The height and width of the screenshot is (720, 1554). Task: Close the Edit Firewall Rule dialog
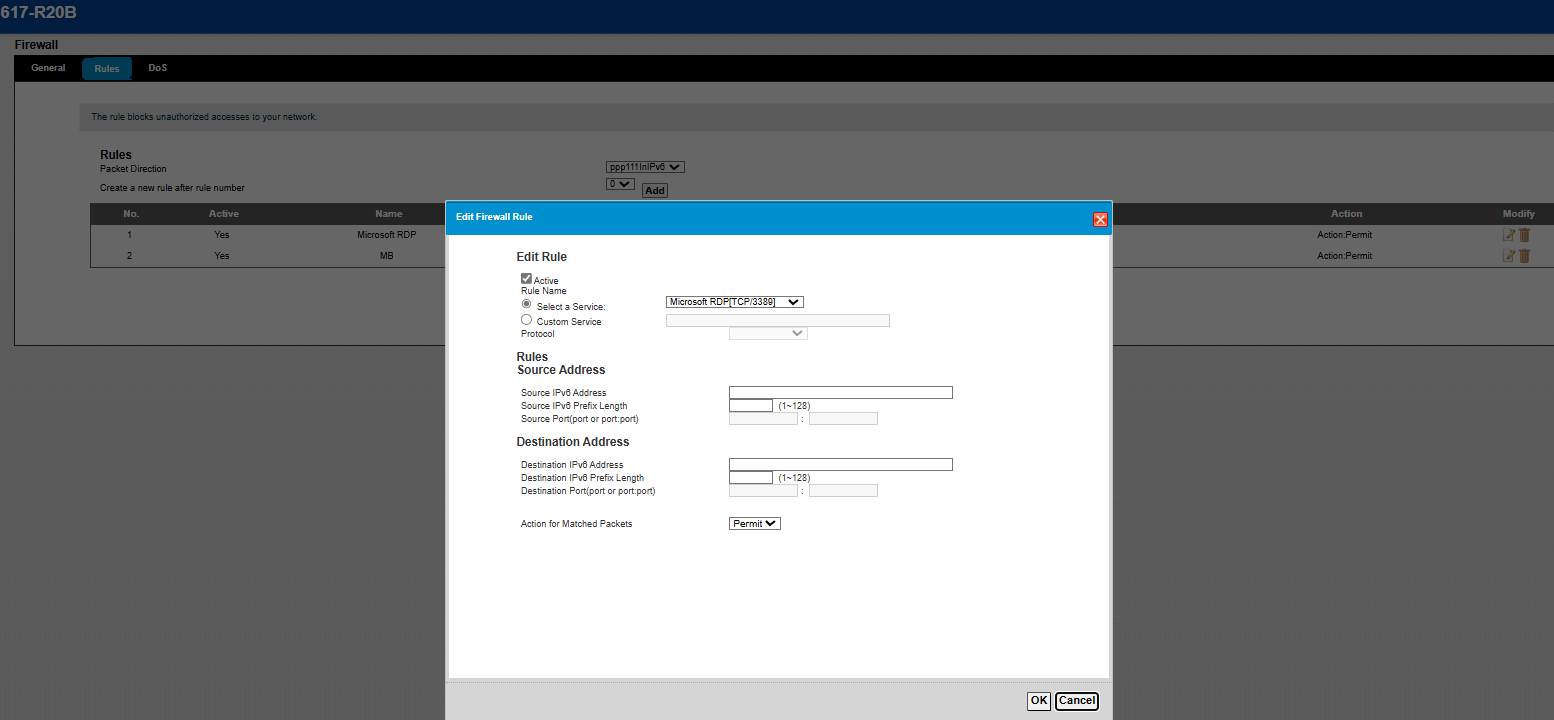pyautogui.click(x=1100, y=220)
